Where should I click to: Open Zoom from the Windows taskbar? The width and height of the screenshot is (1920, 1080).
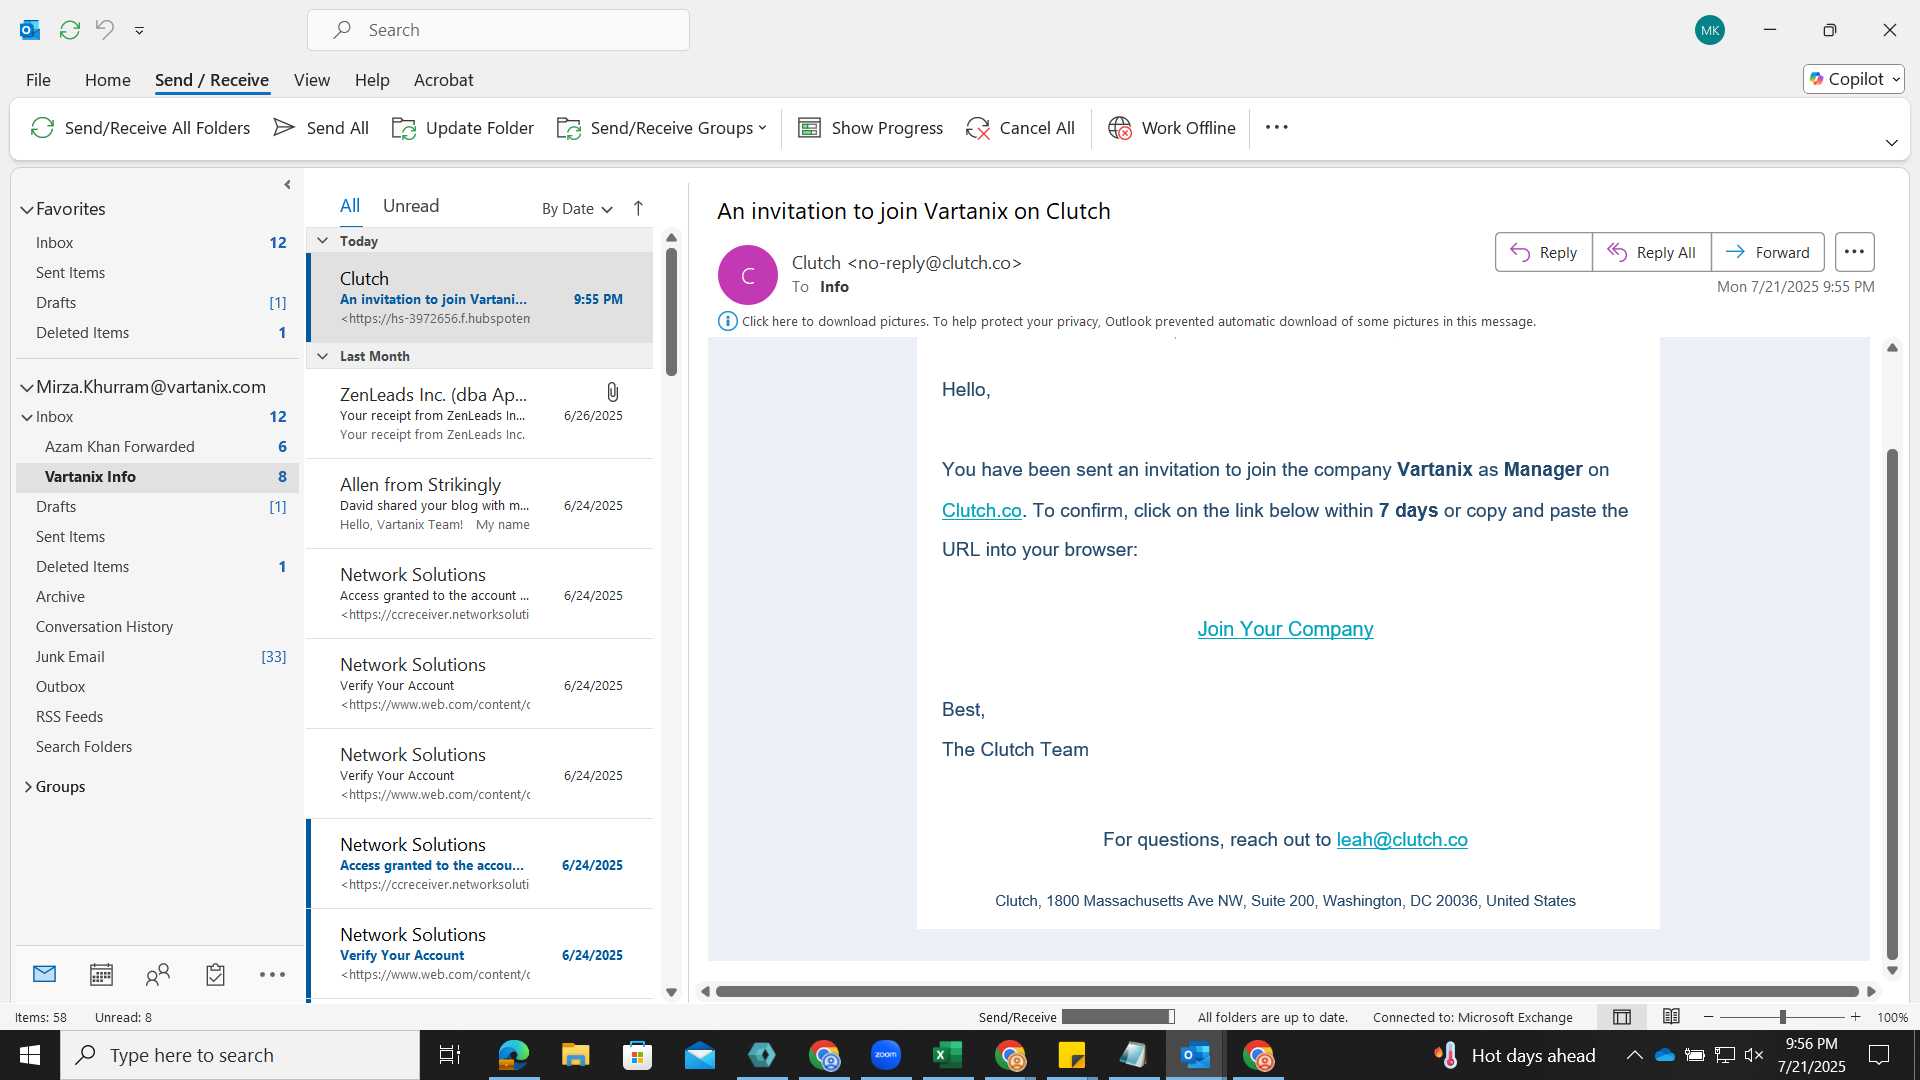coord(885,1055)
